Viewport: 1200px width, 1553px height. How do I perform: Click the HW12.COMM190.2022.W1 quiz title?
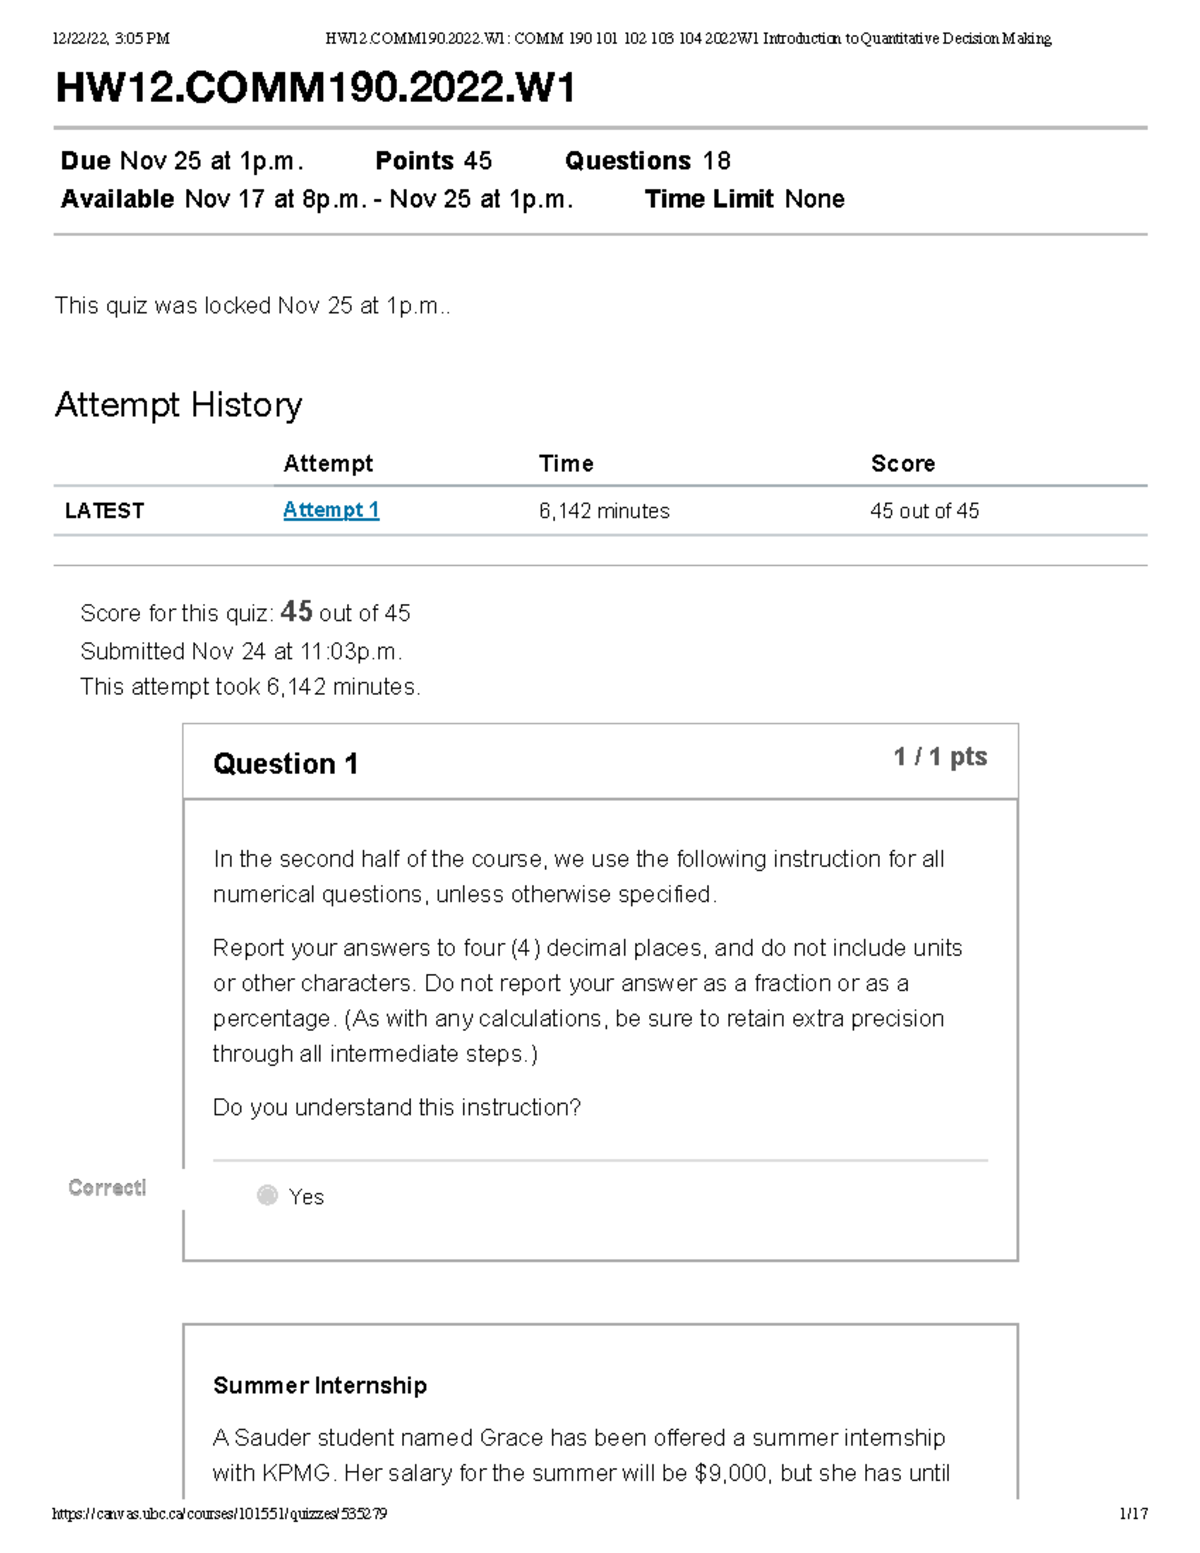pyautogui.click(x=315, y=88)
